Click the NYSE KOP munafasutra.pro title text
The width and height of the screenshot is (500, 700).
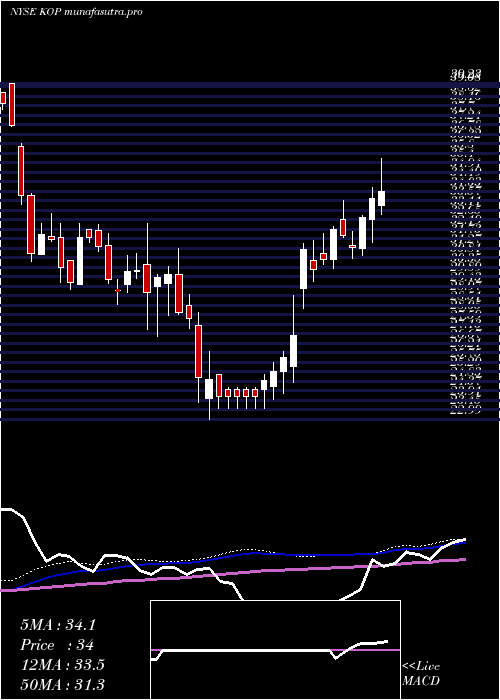[x=76, y=12]
